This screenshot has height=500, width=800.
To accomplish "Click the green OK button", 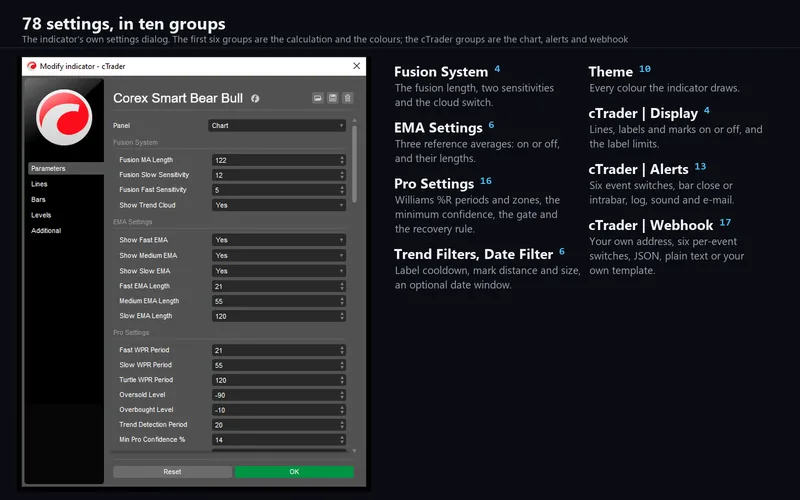I will 294,472.
